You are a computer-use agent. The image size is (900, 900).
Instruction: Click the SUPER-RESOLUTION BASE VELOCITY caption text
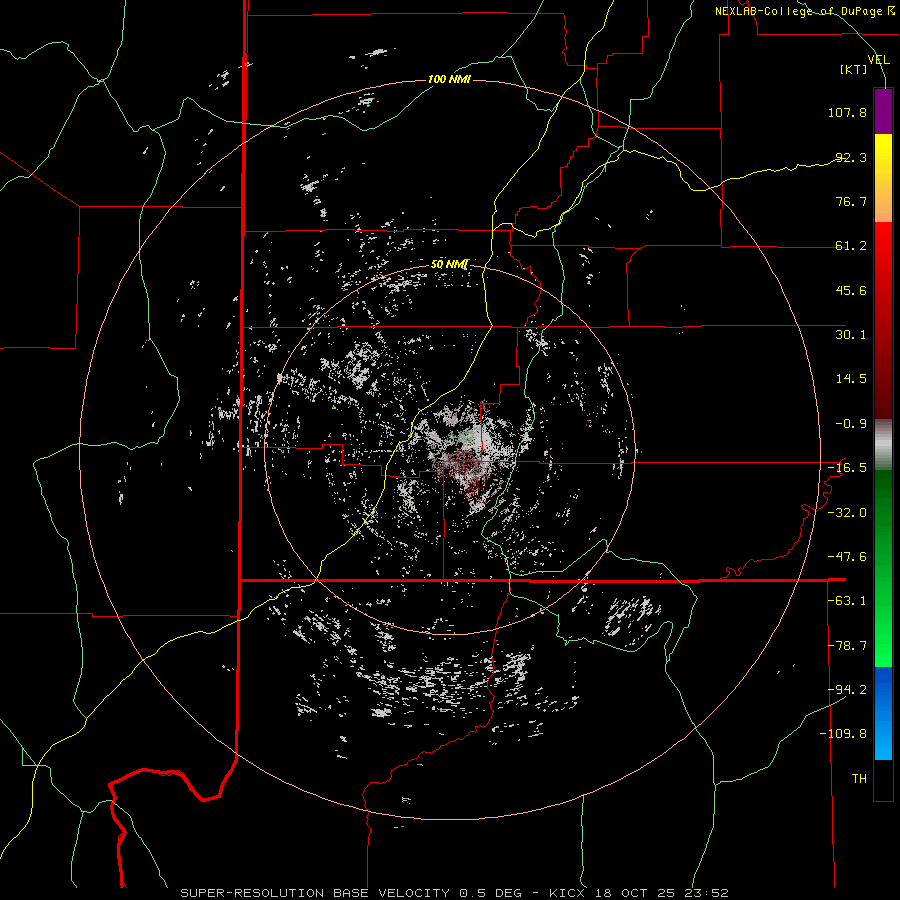[x=315, y=893]
